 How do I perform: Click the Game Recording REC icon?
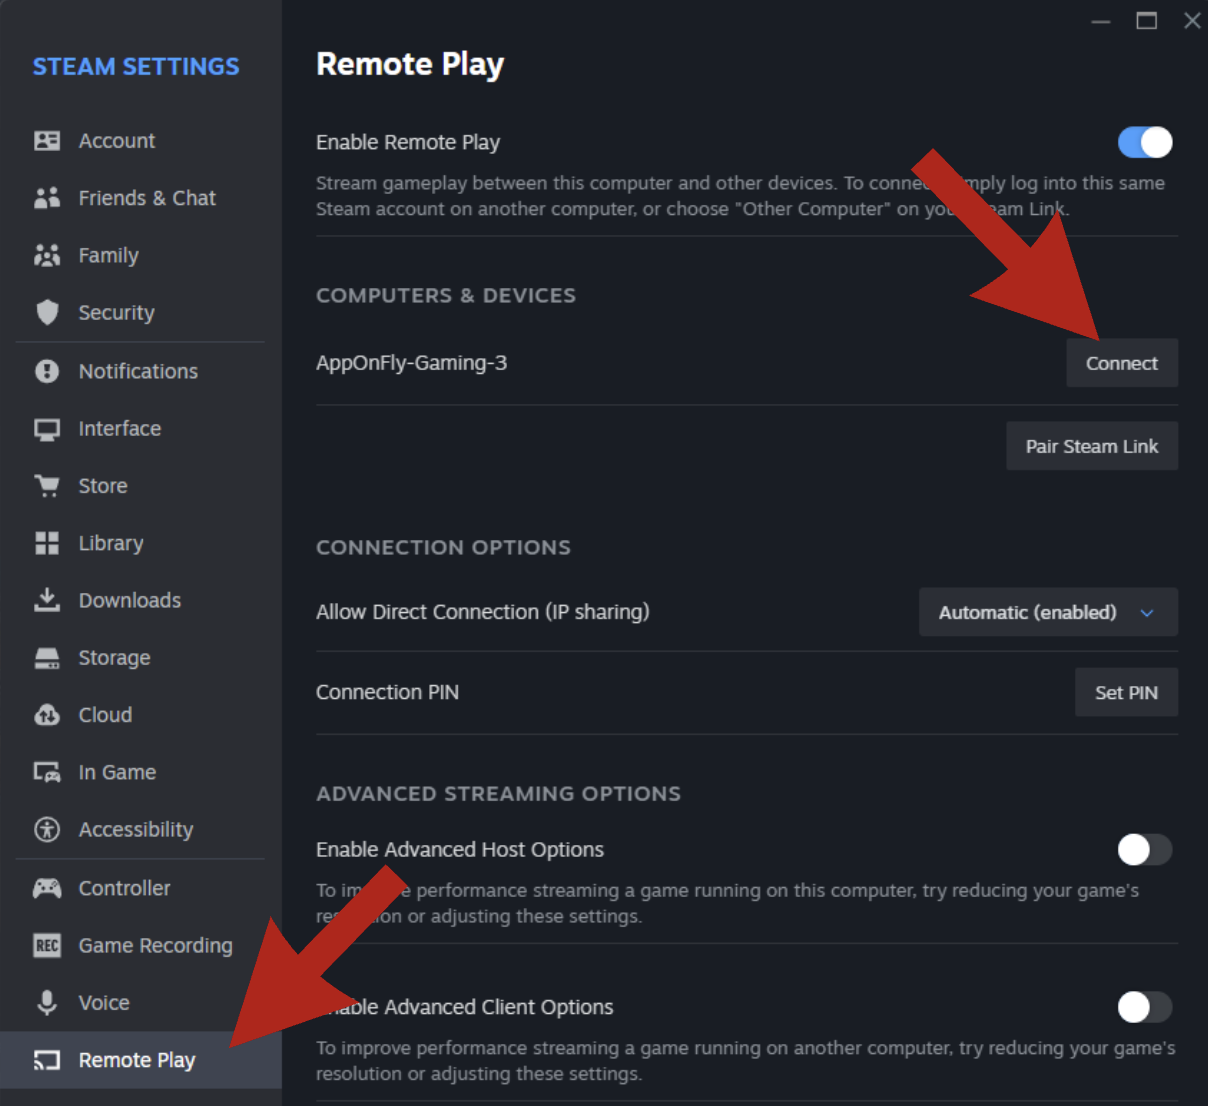point(47,946)
